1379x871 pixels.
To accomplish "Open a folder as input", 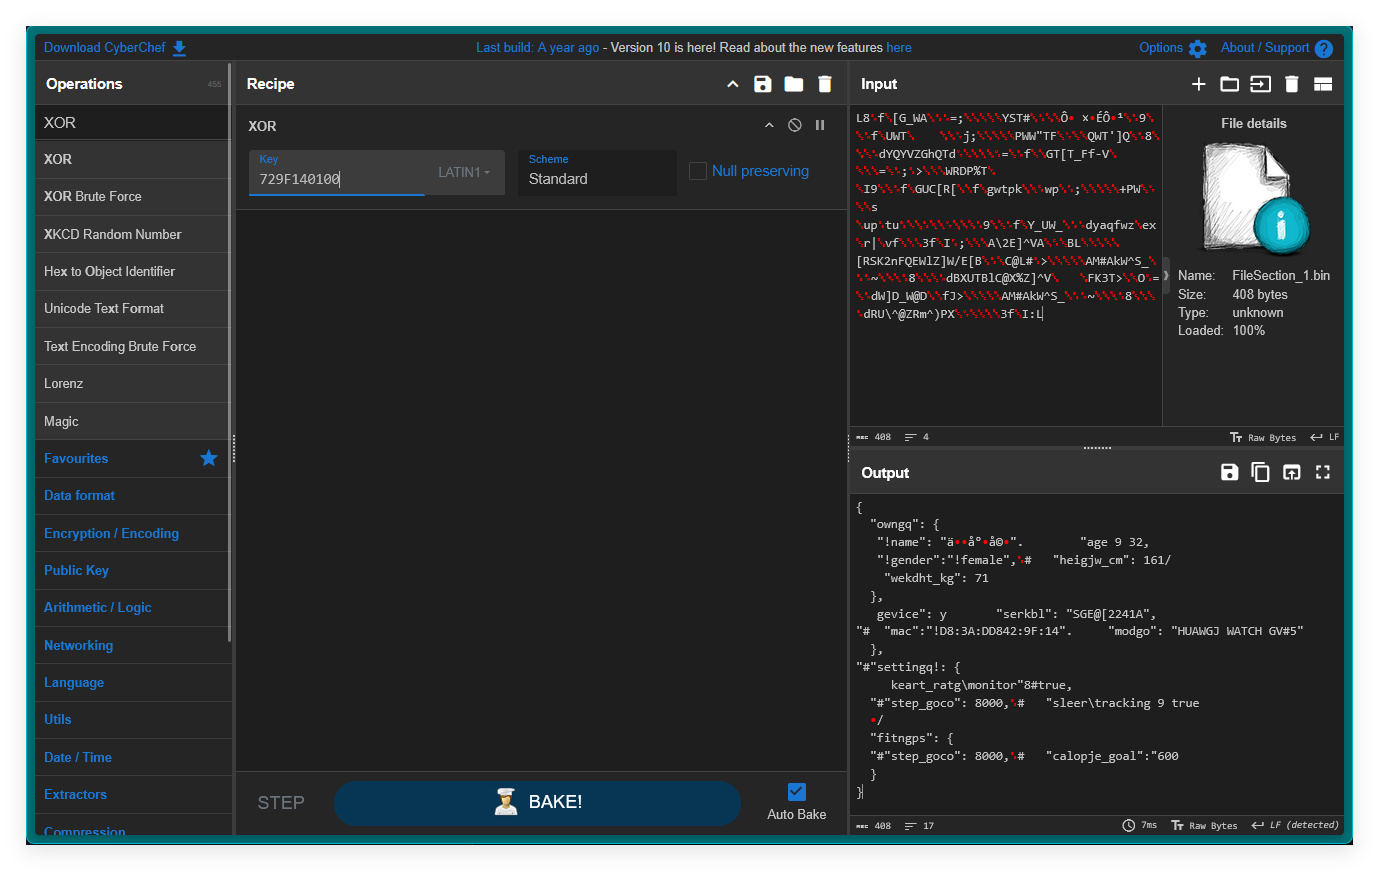I will [1230, 84].
